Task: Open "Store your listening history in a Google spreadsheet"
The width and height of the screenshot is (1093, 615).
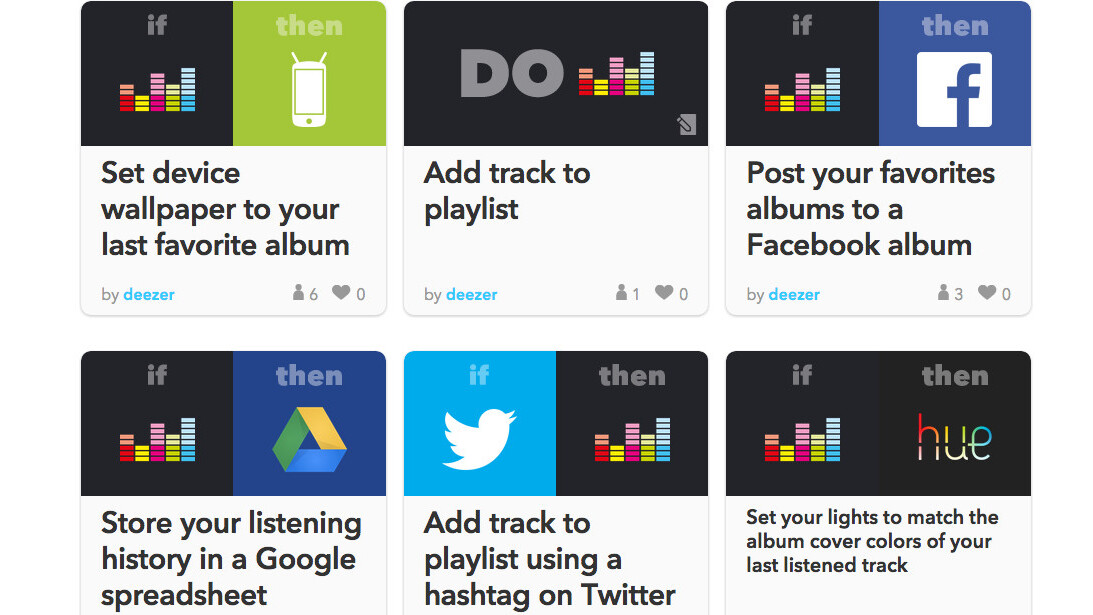Action: click(x=231, y=558)
